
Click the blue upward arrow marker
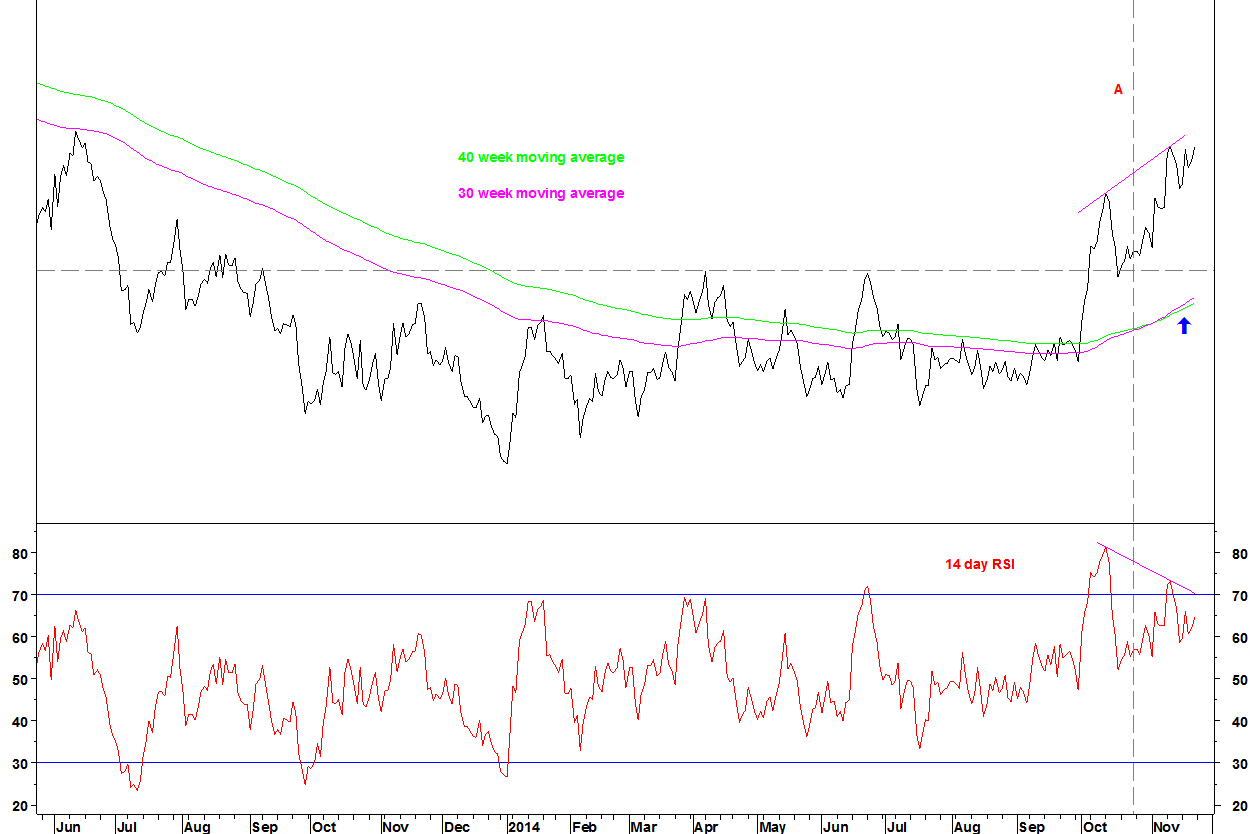[x=1184, y=325]
